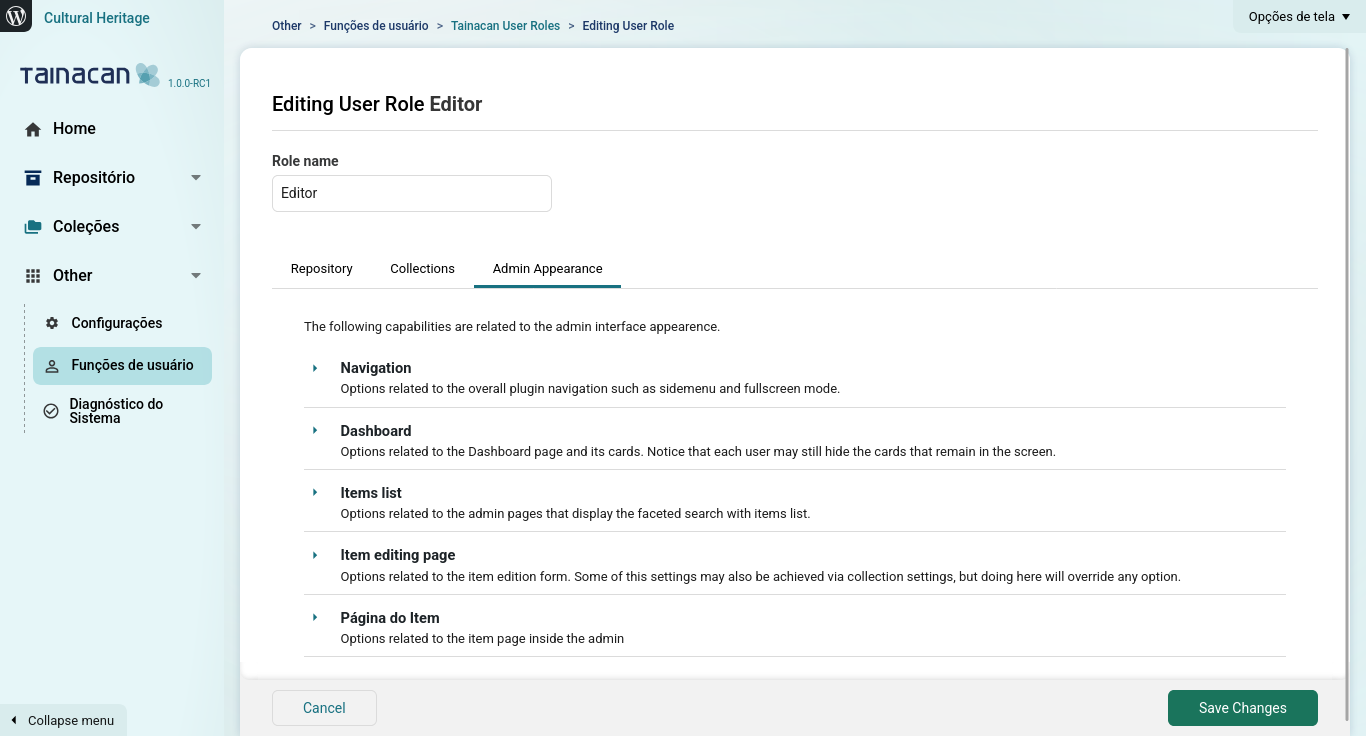This screenshot has width=1366, height=736.
Task: Click the Role name input field
Action: 411,194
